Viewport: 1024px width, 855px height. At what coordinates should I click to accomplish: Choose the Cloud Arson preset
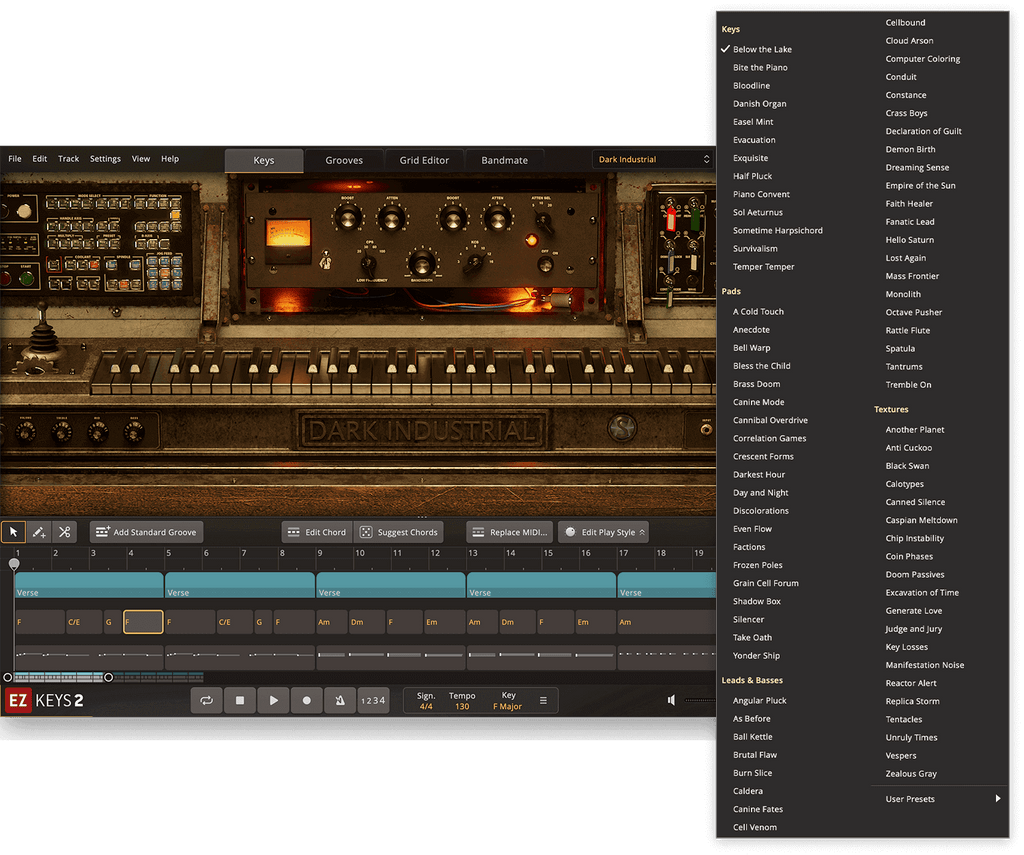click(909, 40)
